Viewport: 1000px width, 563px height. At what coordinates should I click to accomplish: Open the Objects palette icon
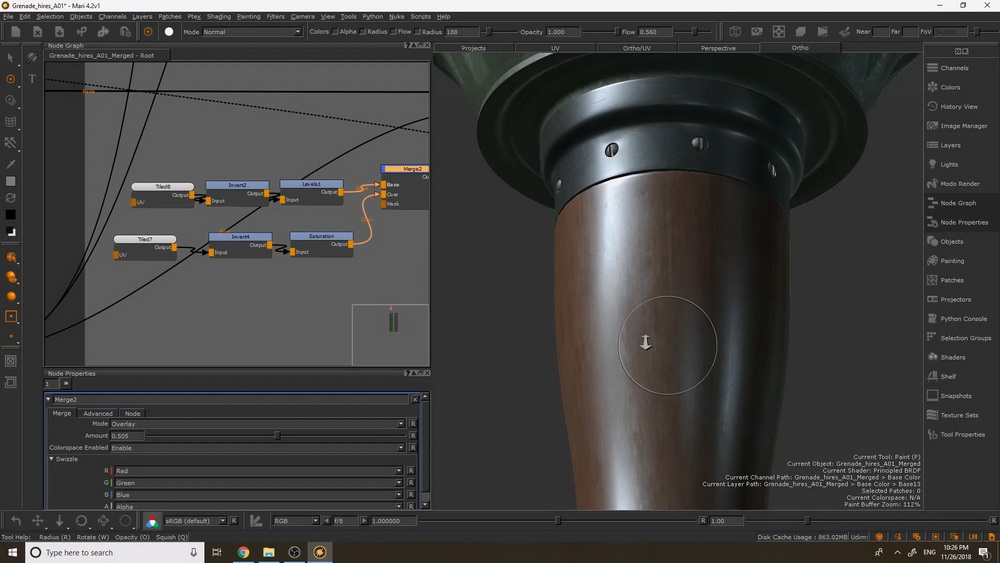click(x=932, y=241)
